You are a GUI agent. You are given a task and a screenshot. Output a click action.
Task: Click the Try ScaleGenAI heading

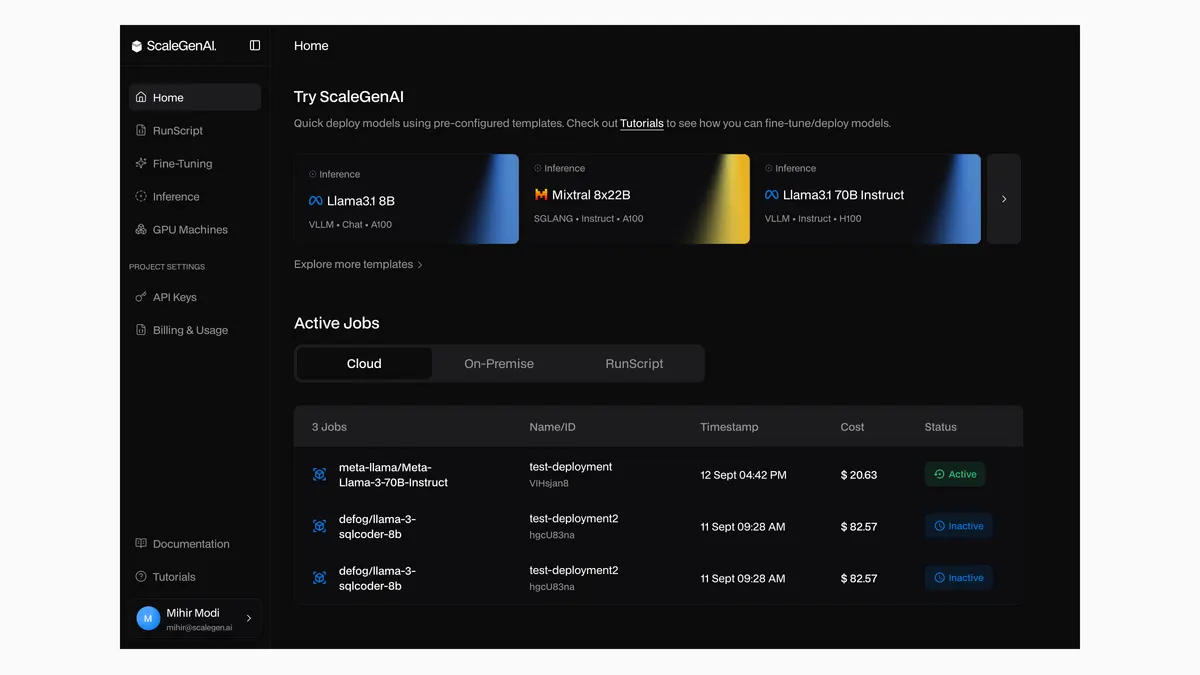(349, 97)
